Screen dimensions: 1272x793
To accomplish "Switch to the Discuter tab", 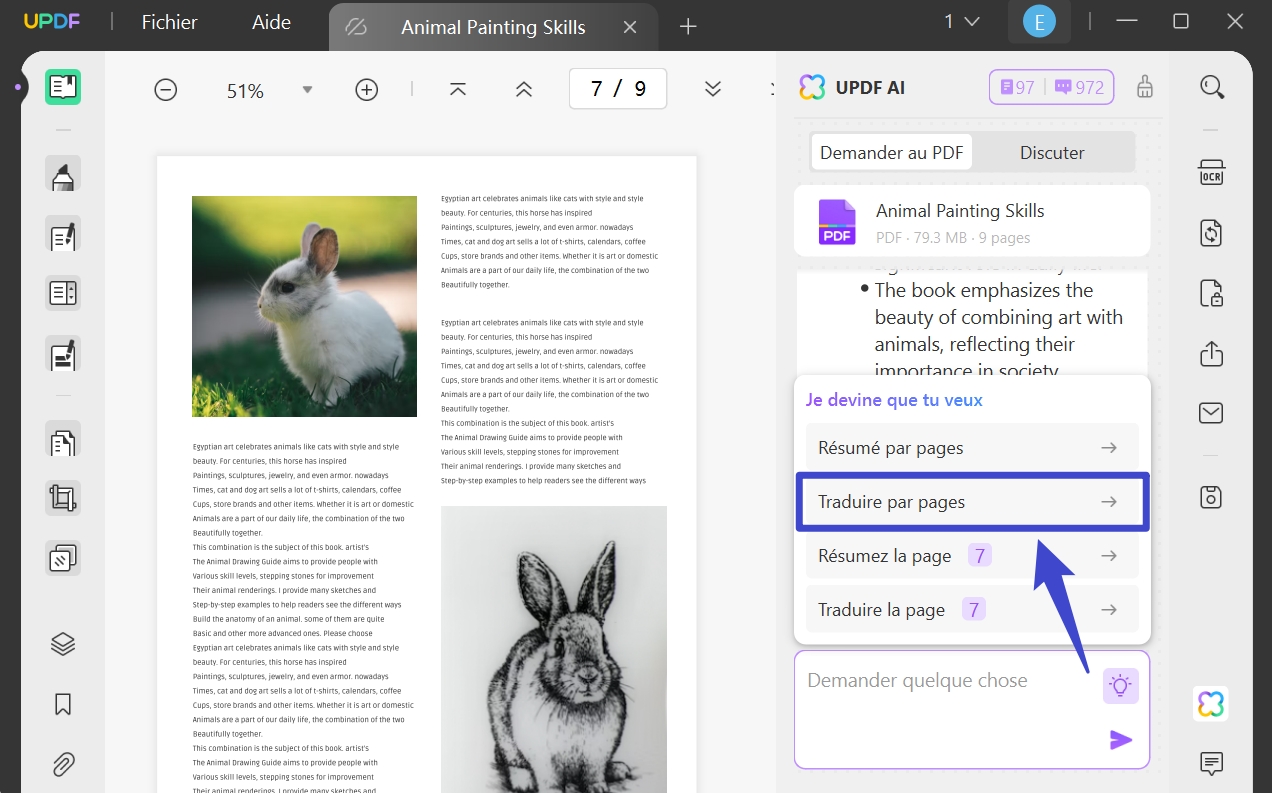I will point(1052,152).
